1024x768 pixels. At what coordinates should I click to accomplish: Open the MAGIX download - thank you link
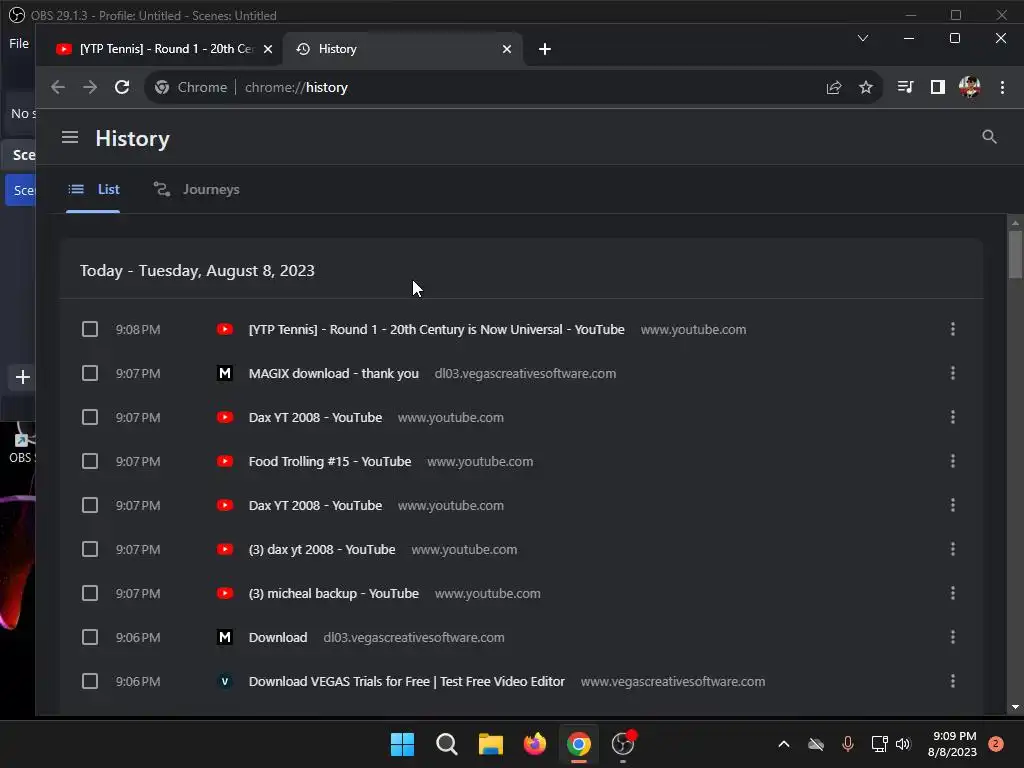click(x=334, y=374)
